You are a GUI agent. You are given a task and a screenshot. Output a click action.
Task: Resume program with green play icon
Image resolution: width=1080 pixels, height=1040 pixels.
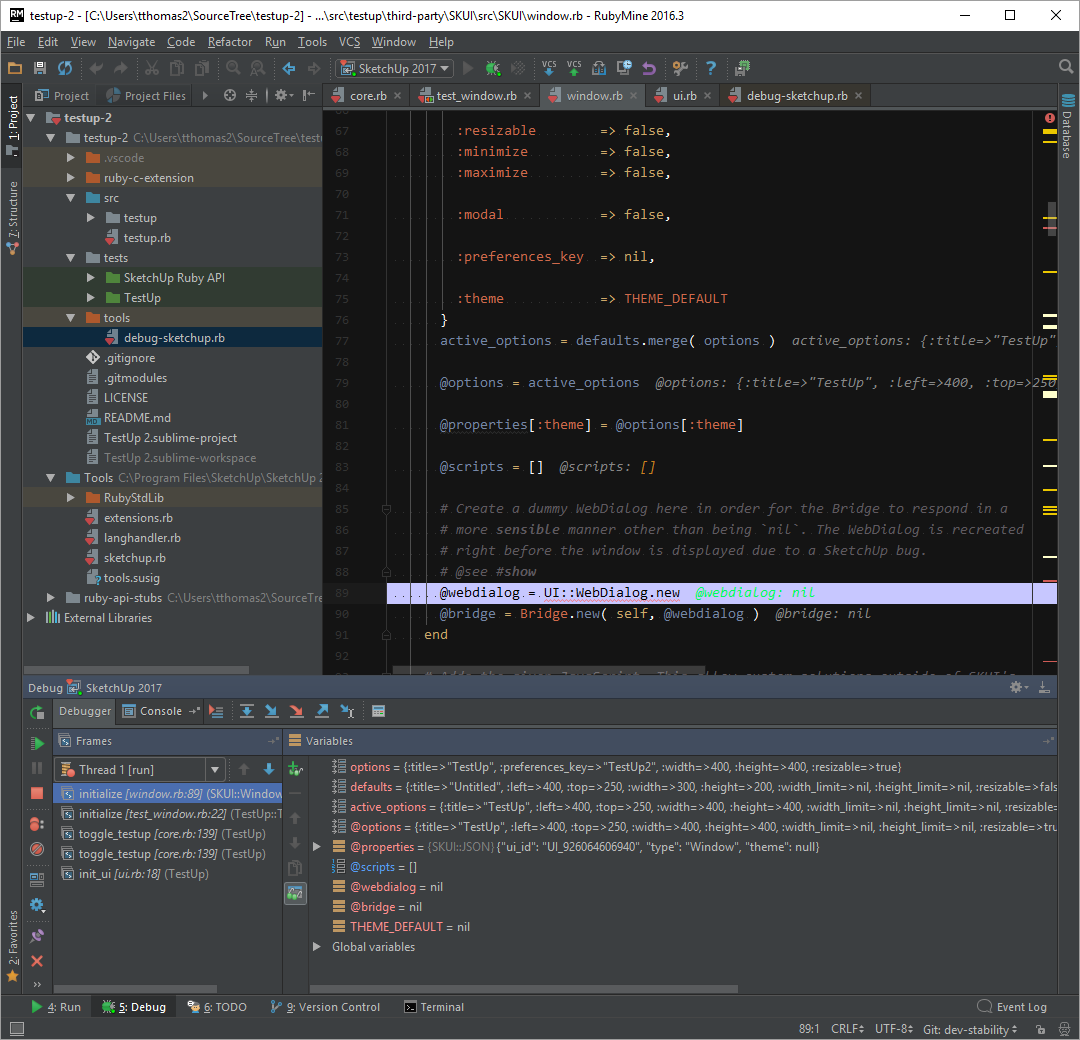tap(37, 743)
